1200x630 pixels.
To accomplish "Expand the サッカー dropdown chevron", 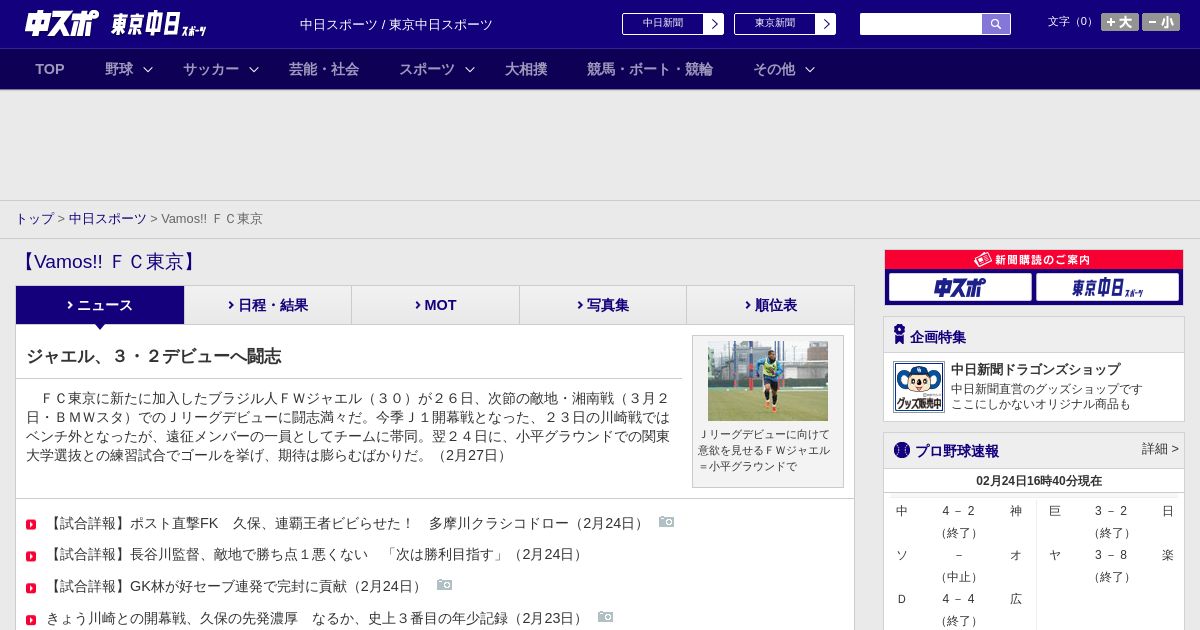I will pos(254,69).
